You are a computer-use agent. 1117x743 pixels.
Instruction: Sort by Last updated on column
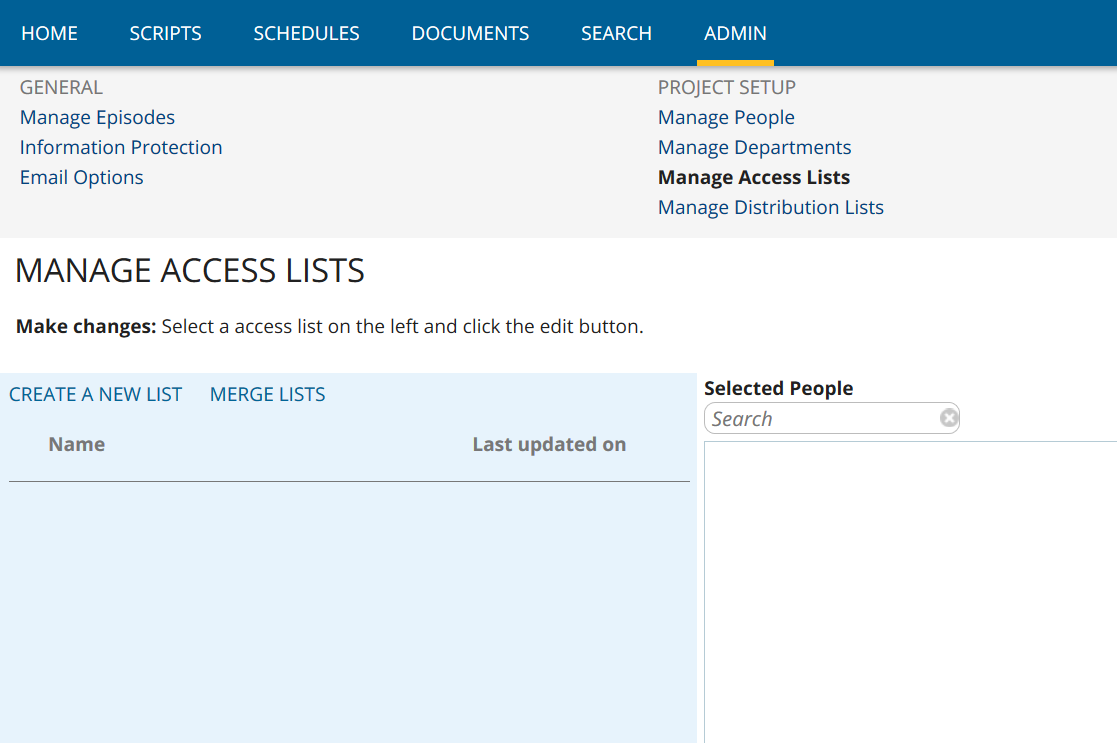[549, 444]
